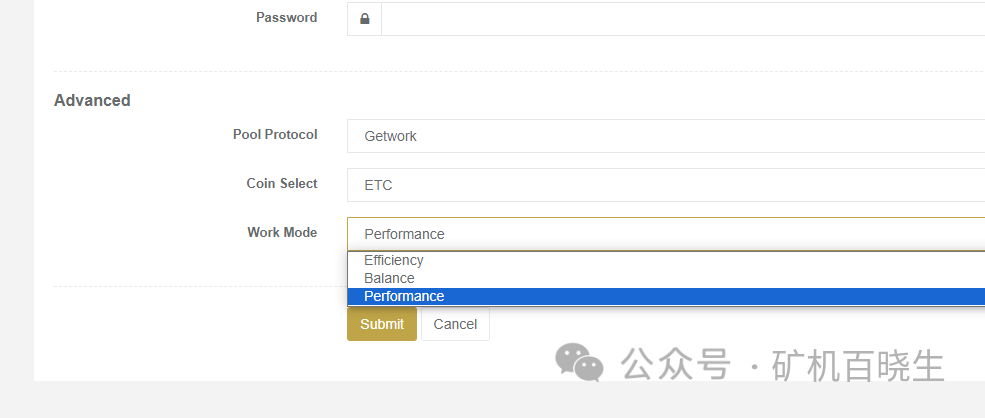The width and height of the screenshot is (985, 418).
Task: Click the 公众号 watermark text
Action: (x=675, y=365)
